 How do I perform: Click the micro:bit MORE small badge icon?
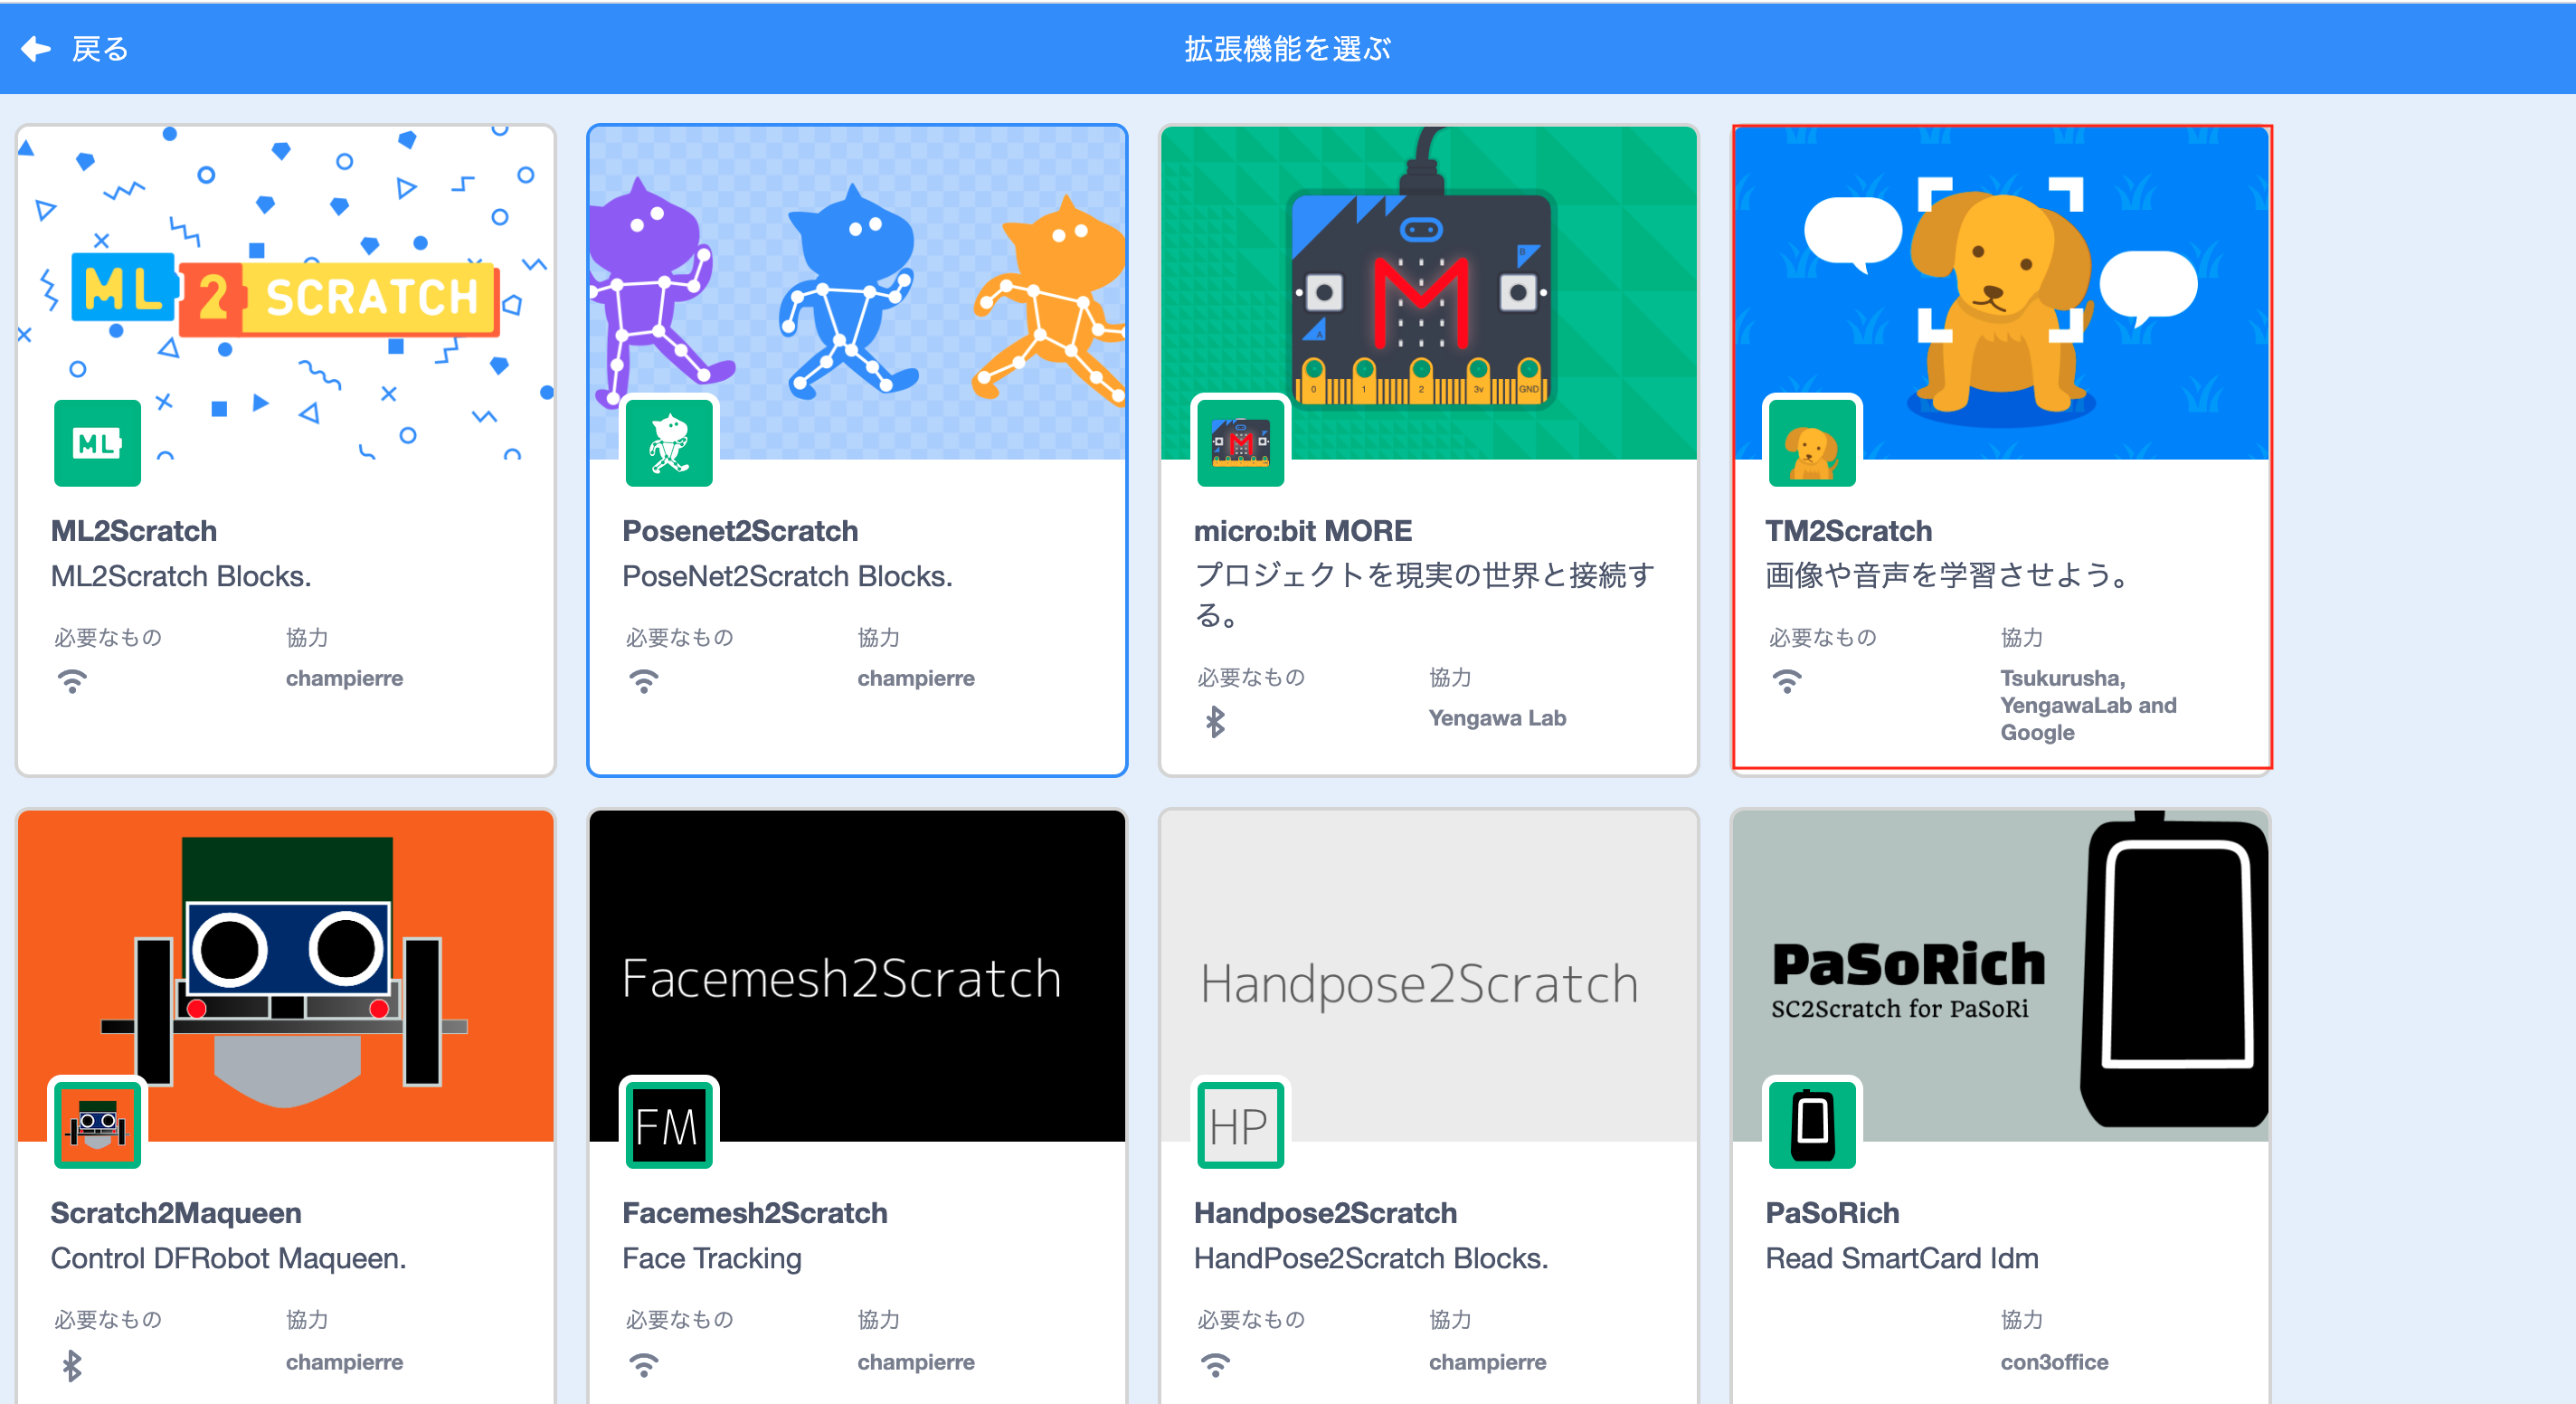coord(1240,443)
